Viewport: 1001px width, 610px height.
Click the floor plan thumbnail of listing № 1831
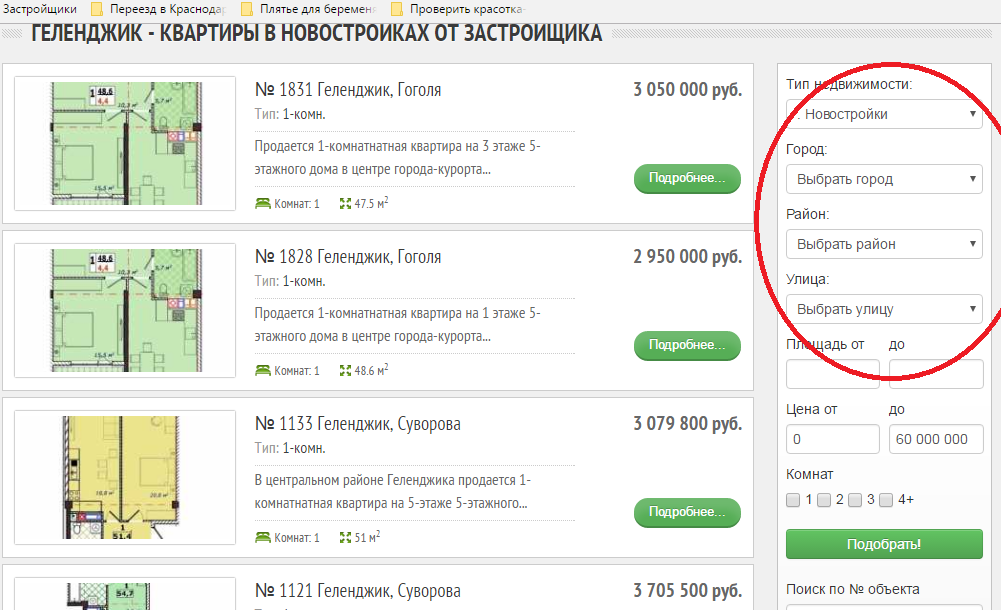(125, 144)
